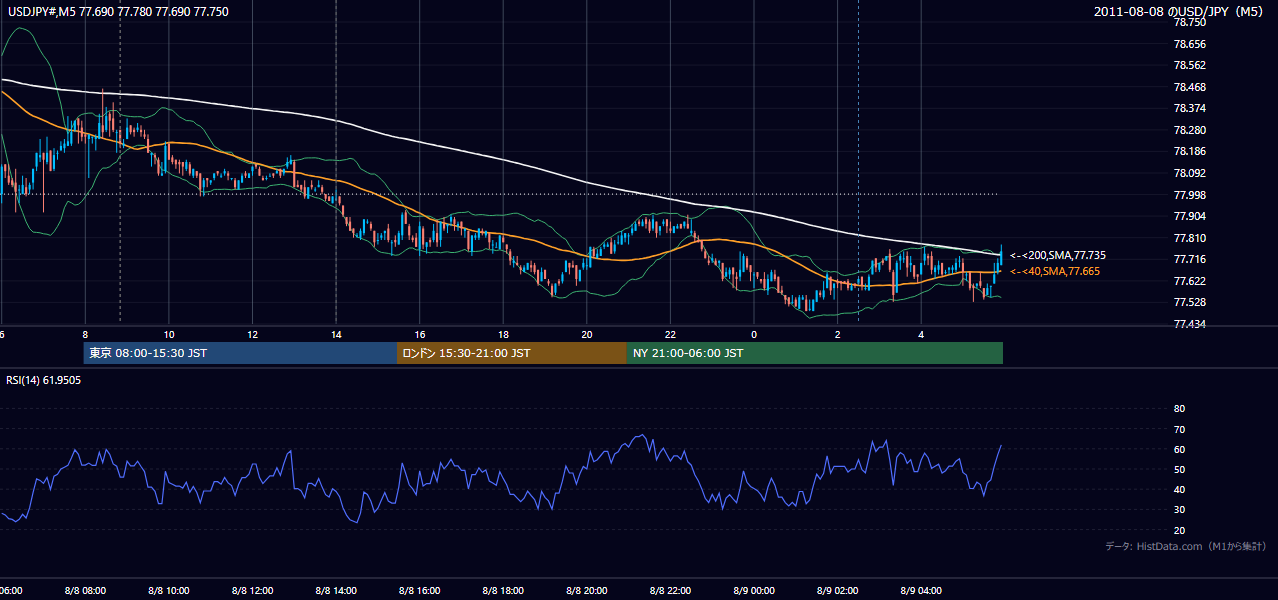Viewport: 1278px width, 600px height.
Task: Click price axis value 77.998
Action: (1189, 194)
